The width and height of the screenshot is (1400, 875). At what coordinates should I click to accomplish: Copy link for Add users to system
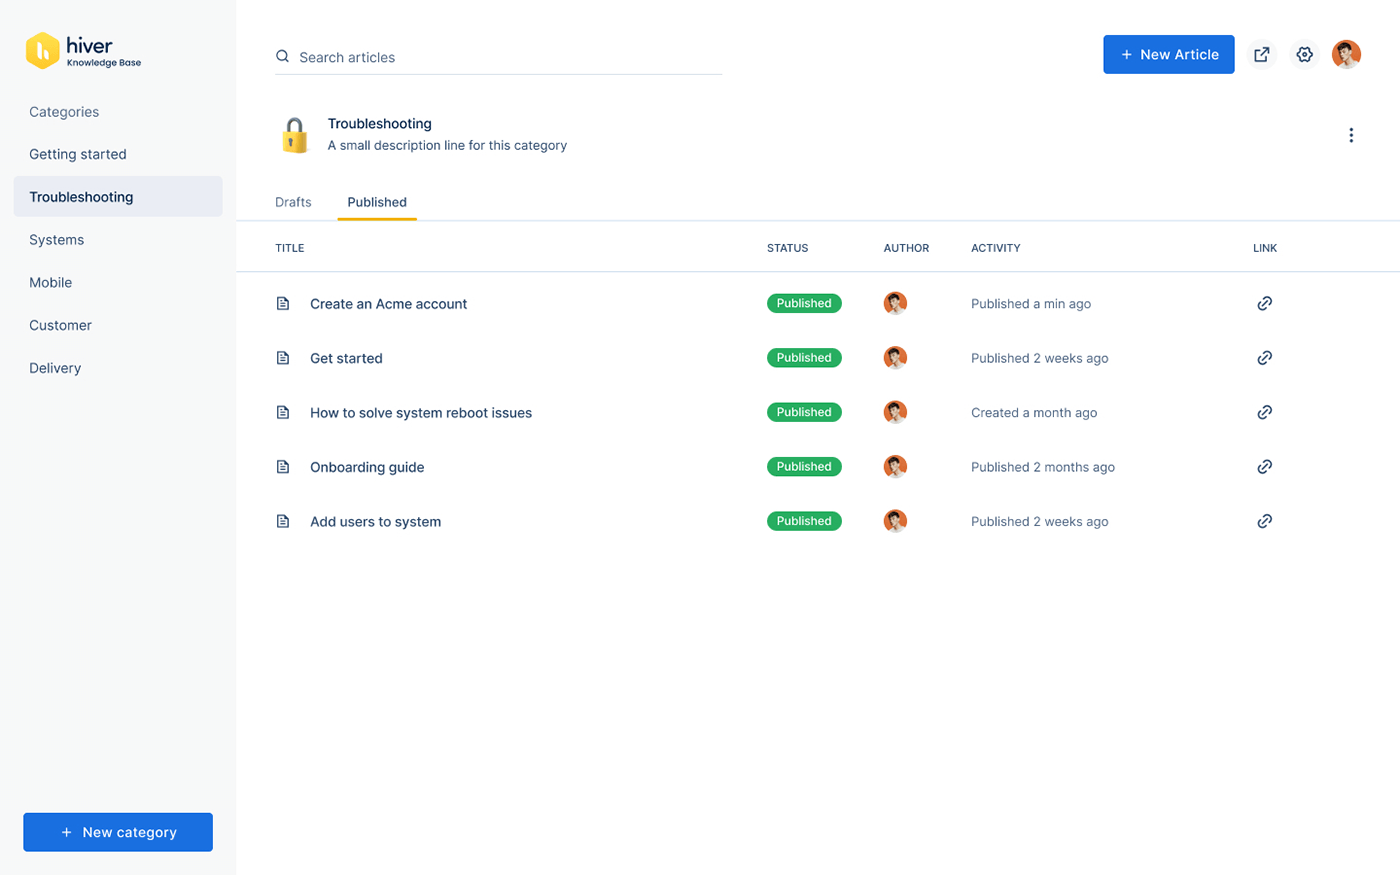[1265, 521]
